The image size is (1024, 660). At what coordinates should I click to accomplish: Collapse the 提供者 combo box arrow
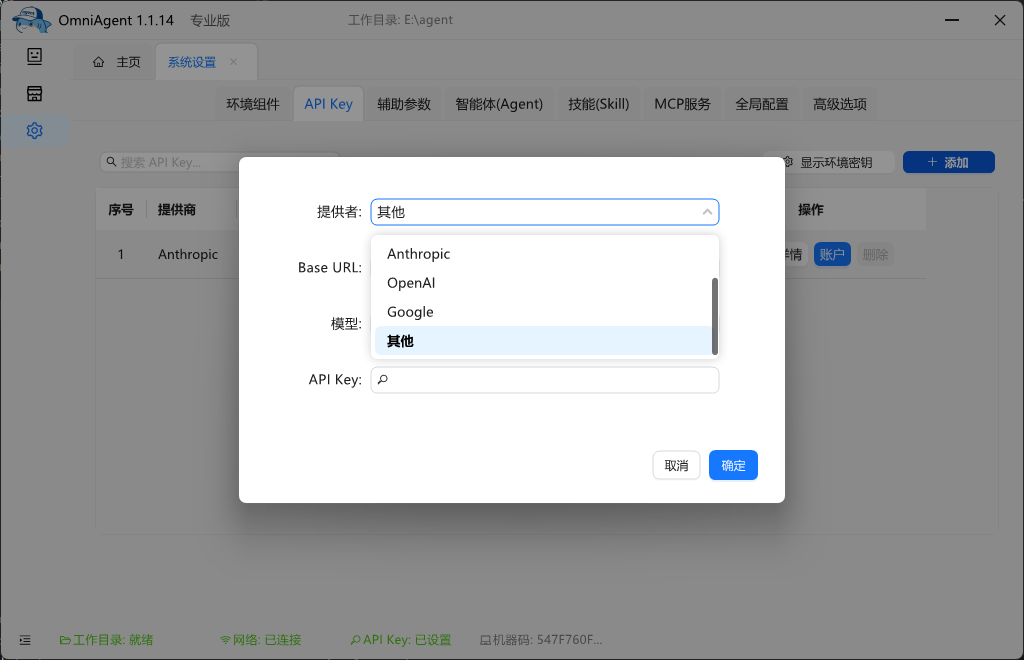pos(707,212)
